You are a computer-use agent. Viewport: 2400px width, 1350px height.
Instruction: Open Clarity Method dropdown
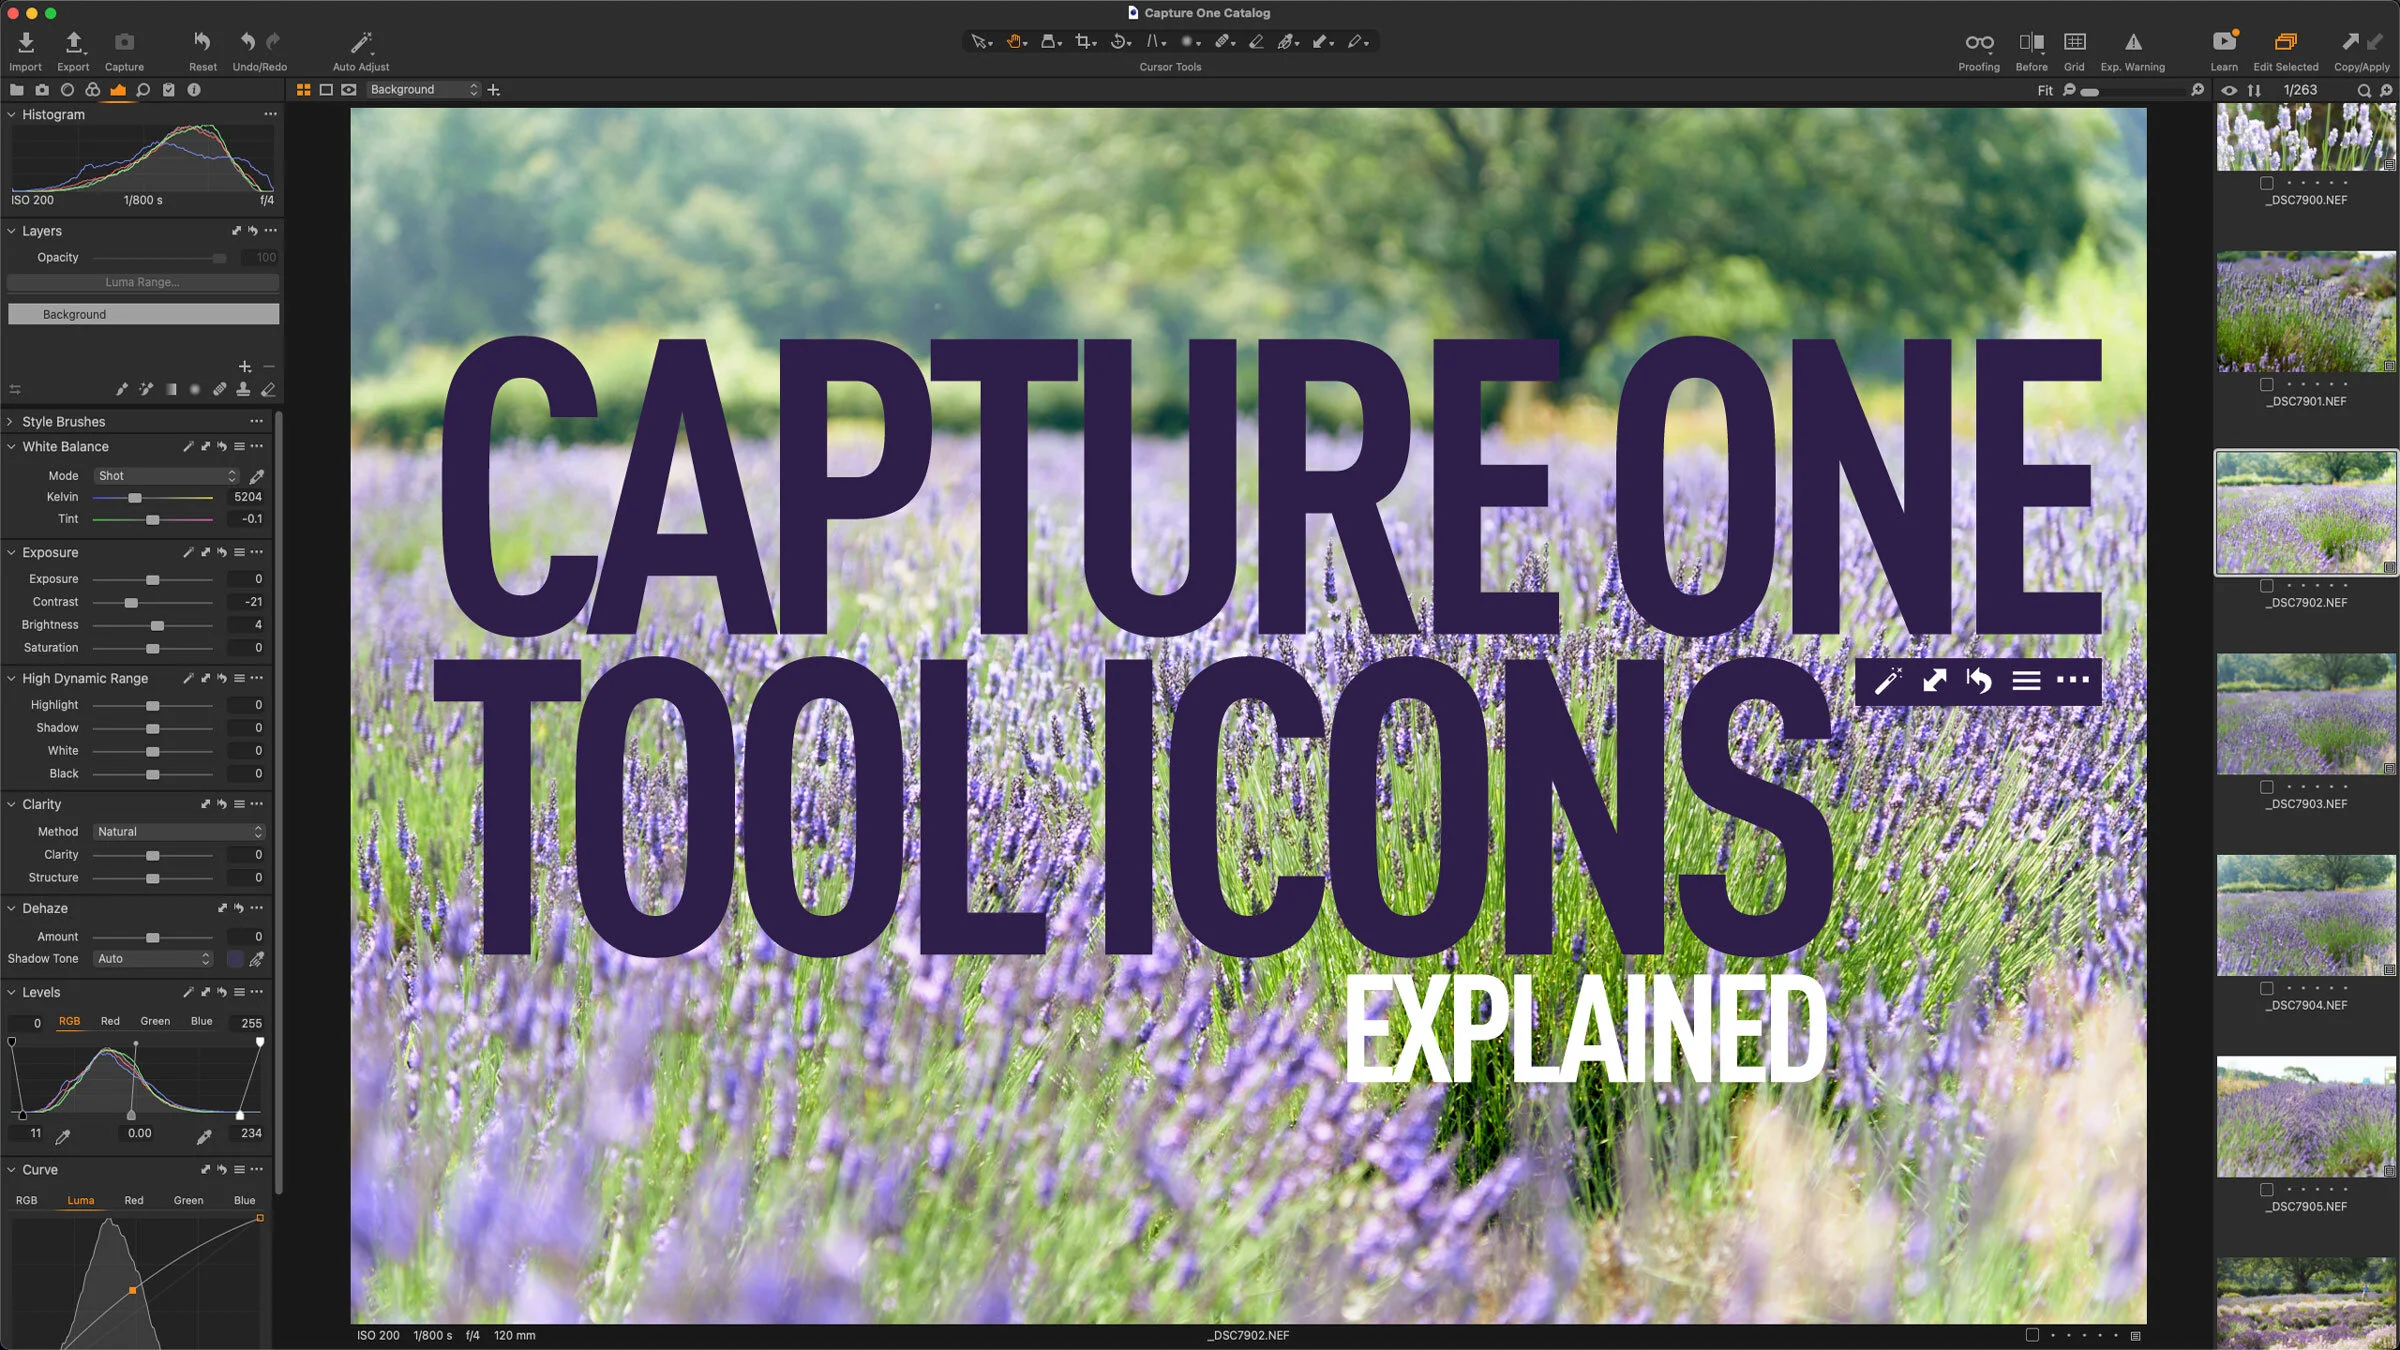click(179, 832)
